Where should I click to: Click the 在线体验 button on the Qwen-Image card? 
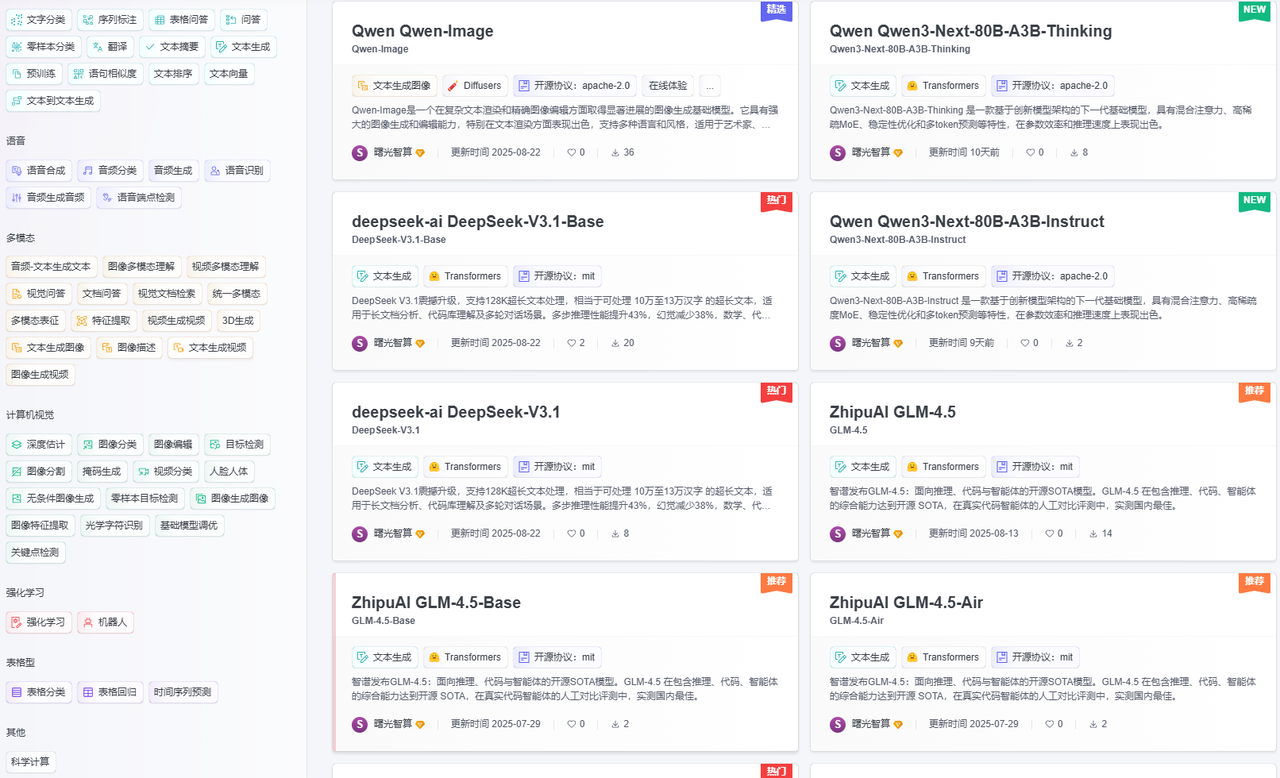(667, 86)
